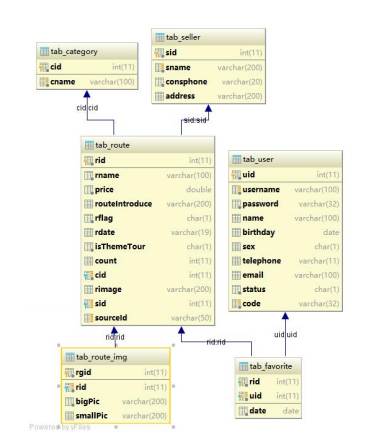
Task: Click the rdate column name
Action: pos(105,232)
